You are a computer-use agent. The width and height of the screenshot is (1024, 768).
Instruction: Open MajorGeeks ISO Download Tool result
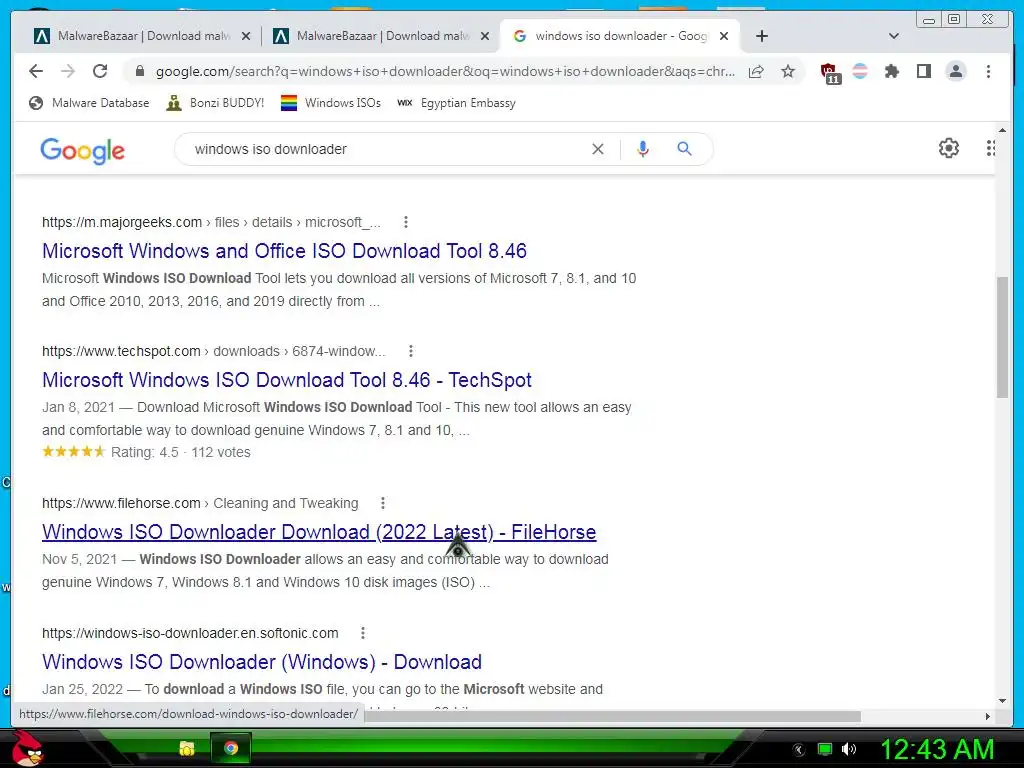click(x=284, y=251)
